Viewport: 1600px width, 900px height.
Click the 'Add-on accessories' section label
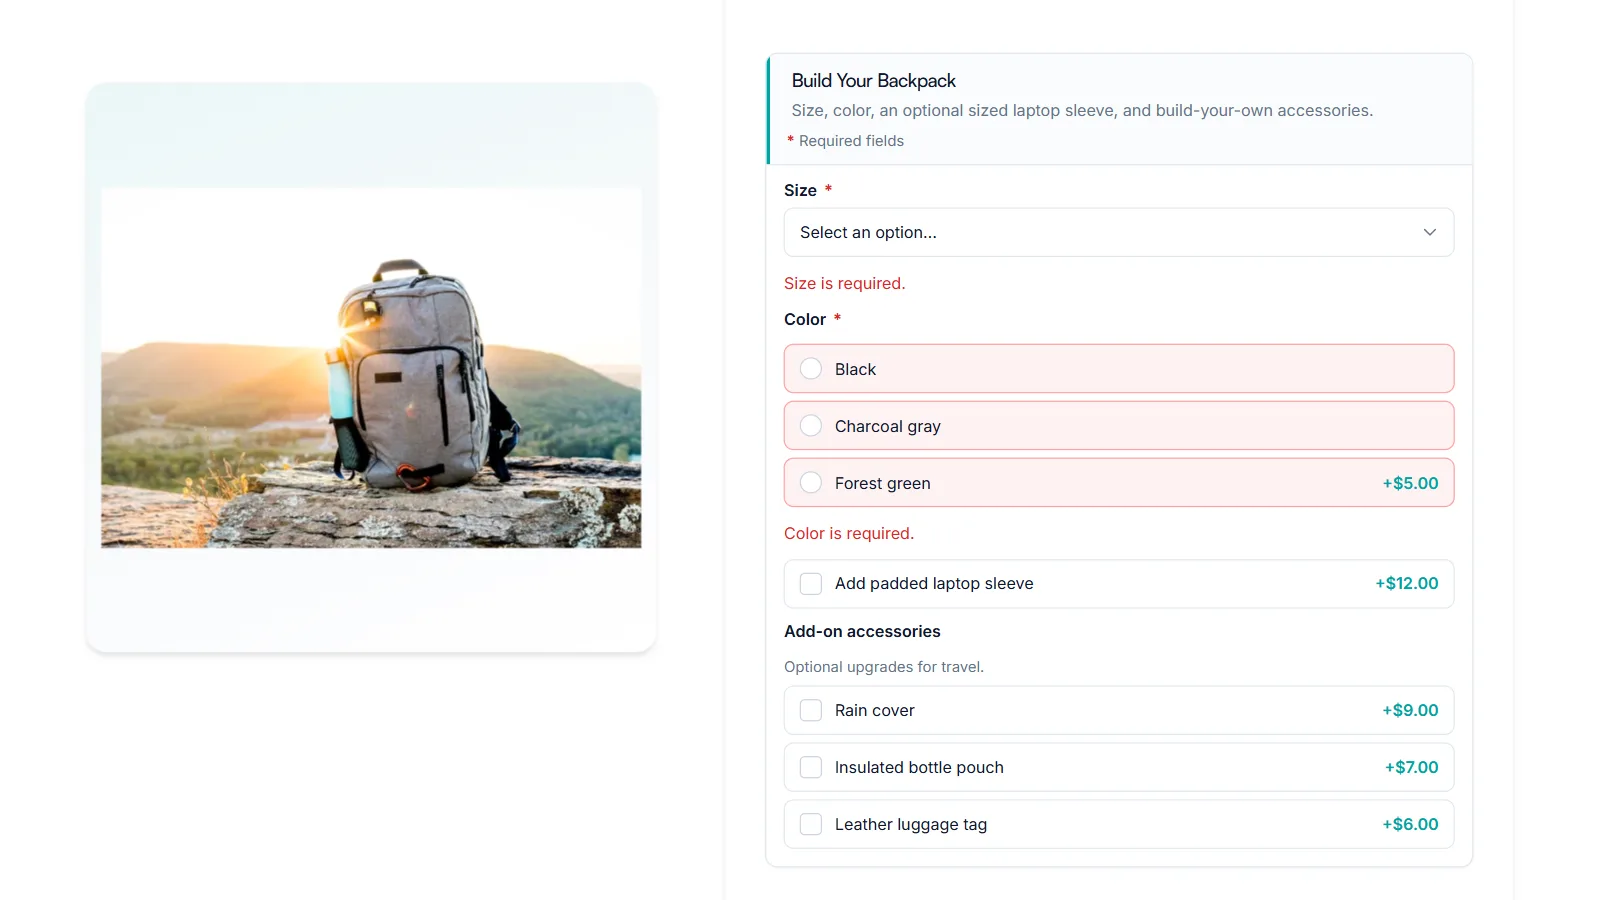tap(862, 631)
